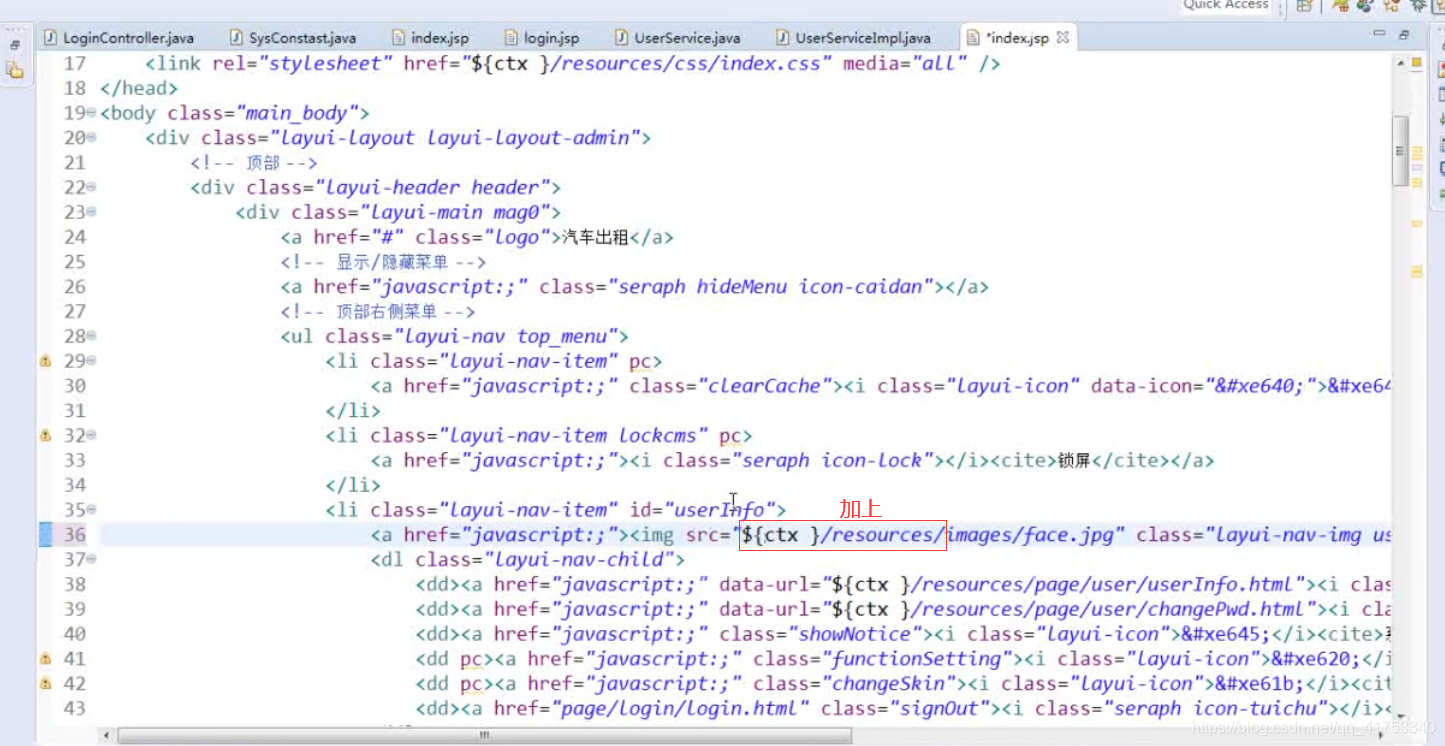Click the vertical scrollbar up arrow
This screenshot has height=746, width=1445.
coord(1401,63)
